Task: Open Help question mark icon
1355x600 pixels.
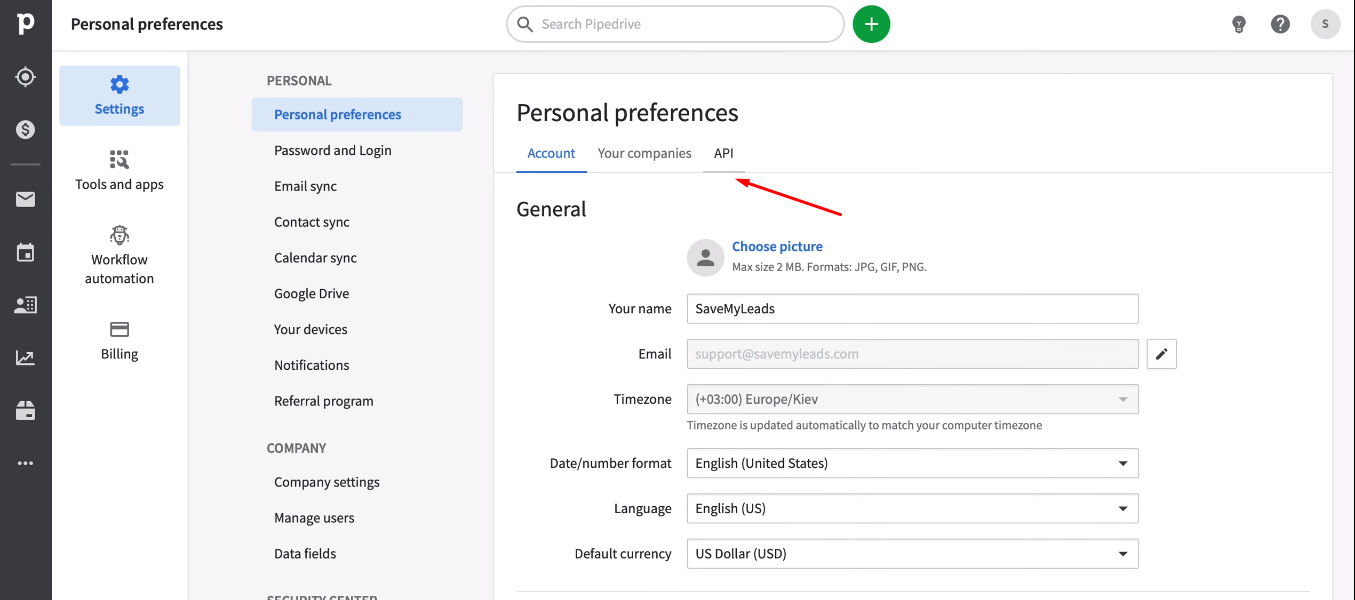Action: click(1281, 24)
